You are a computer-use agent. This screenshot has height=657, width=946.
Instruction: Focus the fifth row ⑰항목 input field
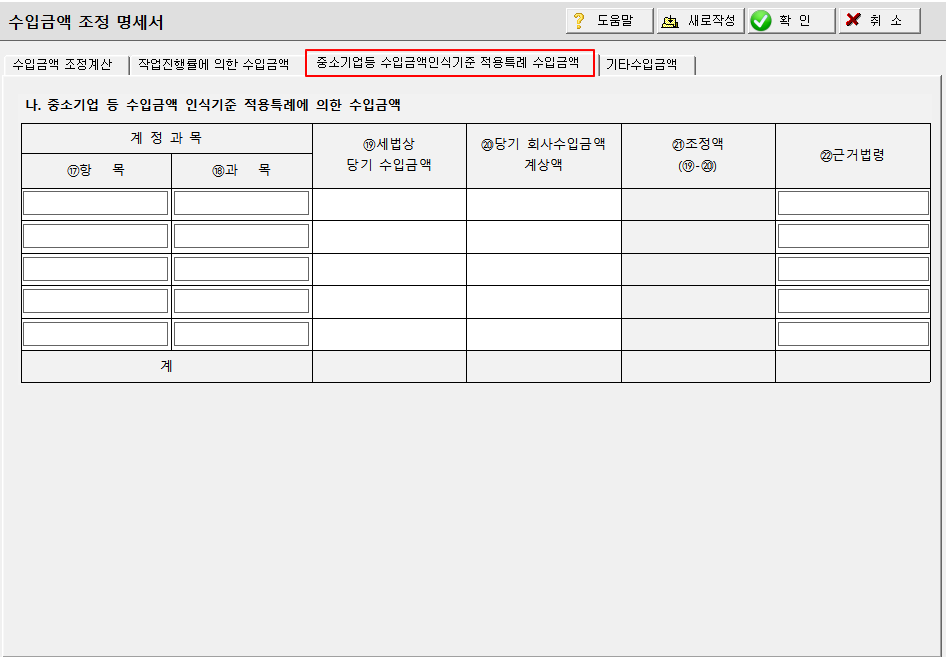[x=95, y=334]
